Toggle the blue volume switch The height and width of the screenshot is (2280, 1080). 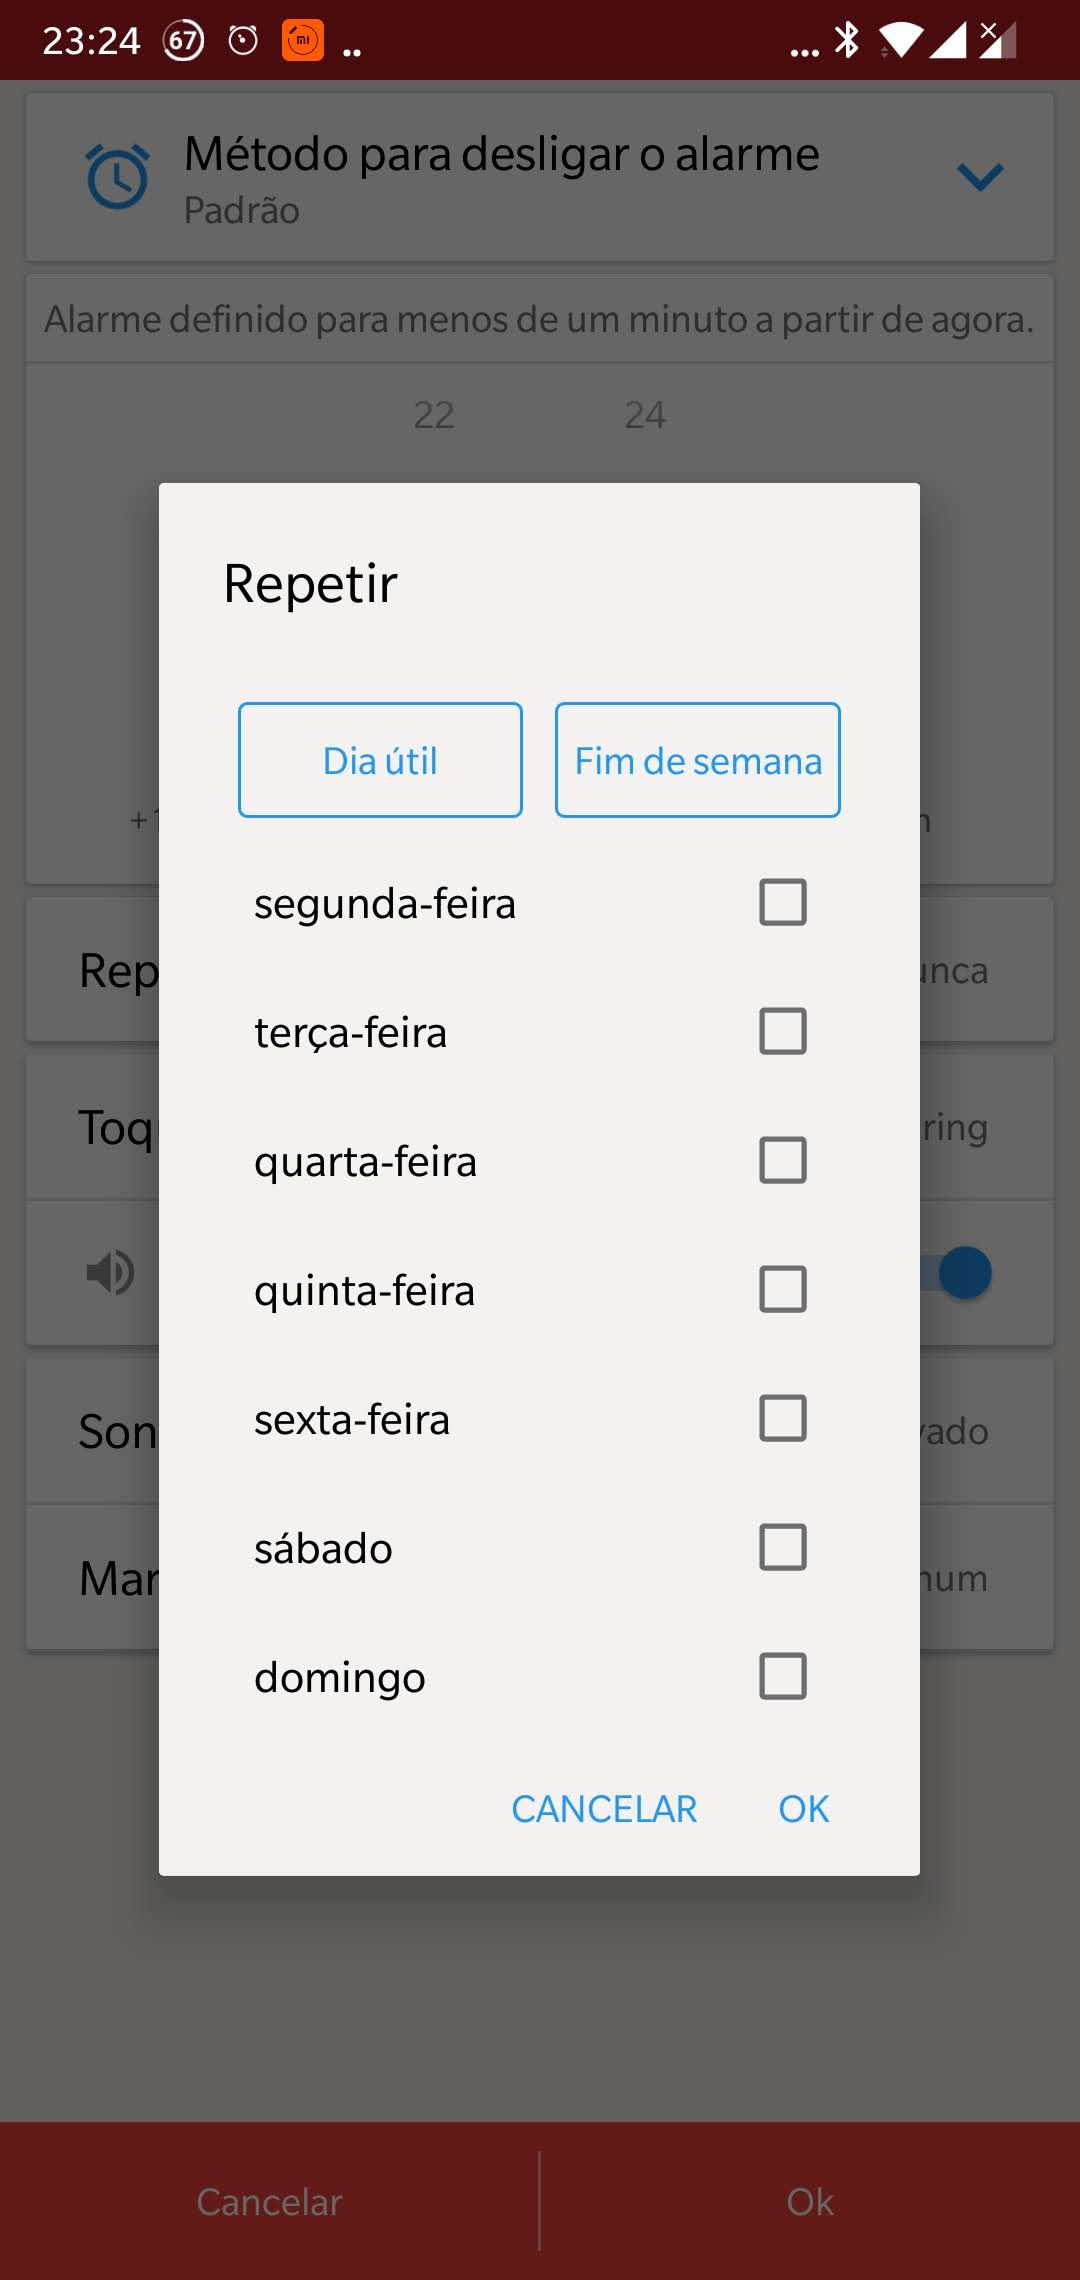[962, 1272]
